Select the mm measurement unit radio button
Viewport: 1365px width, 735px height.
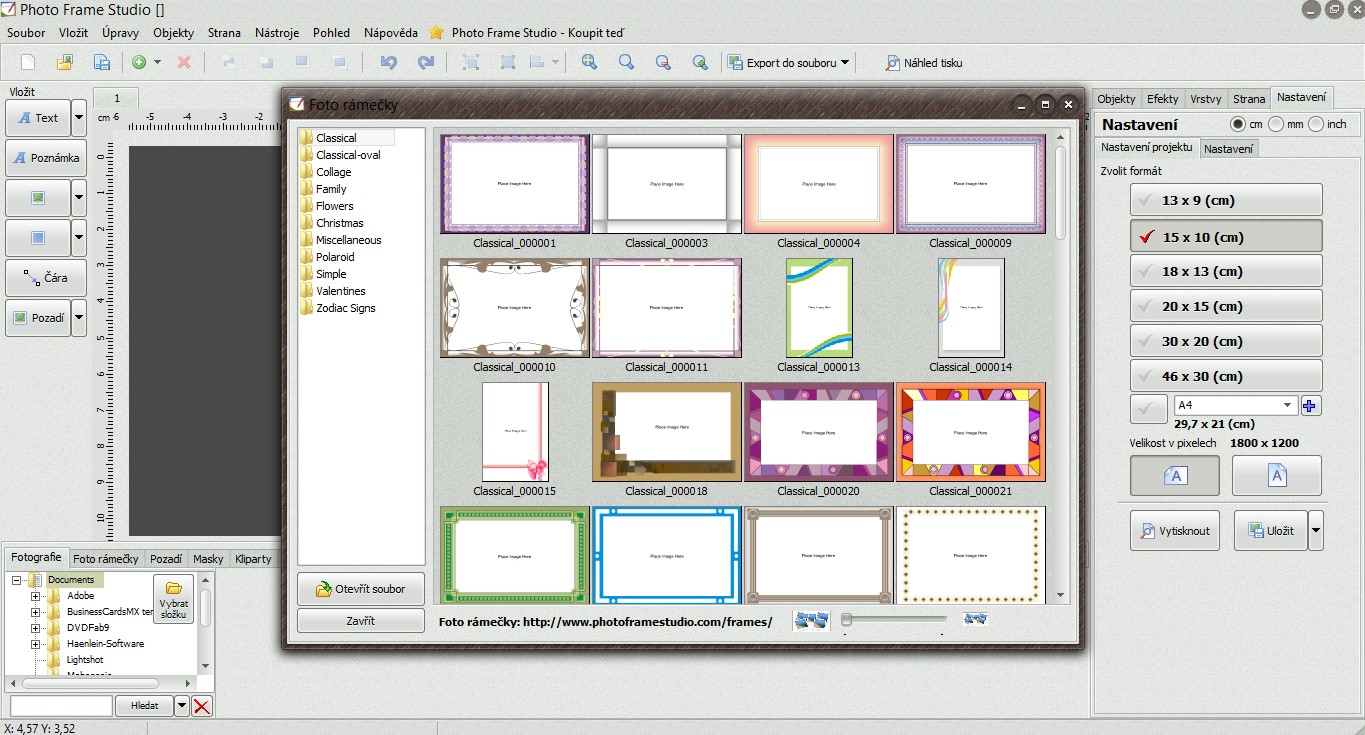pyautogui.click(x=1276, y=124)
